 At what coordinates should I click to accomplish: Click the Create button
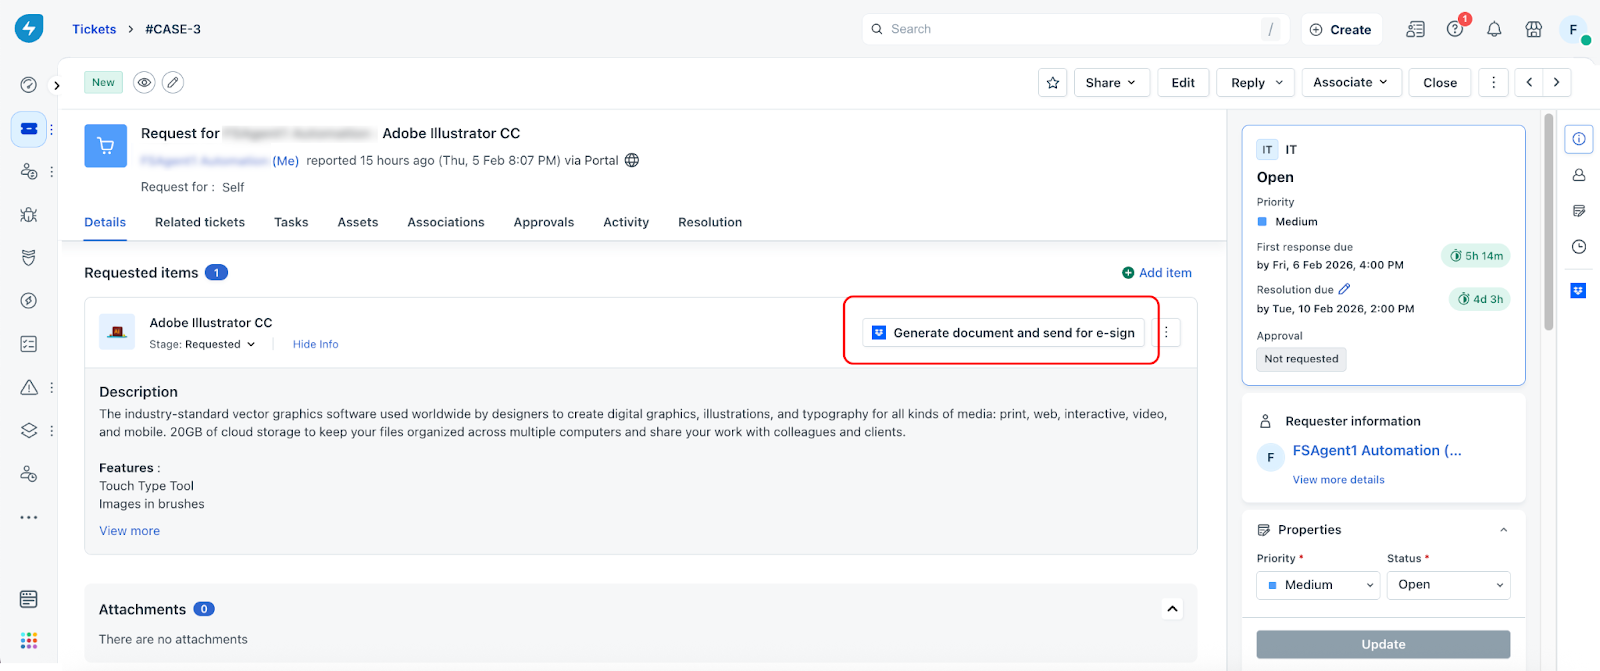point(1340,30)
